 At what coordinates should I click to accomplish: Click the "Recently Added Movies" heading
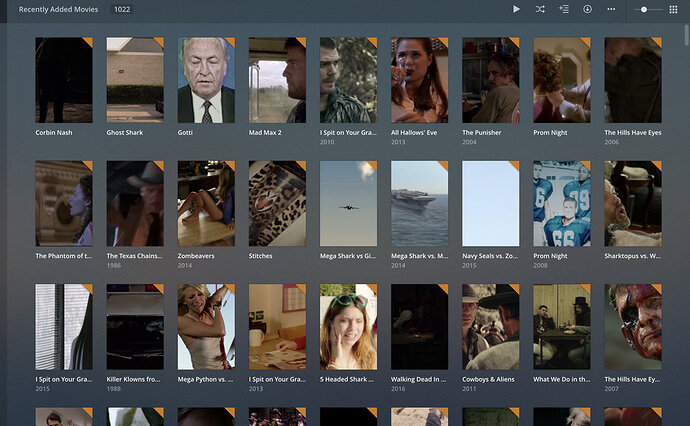[58, 9]
